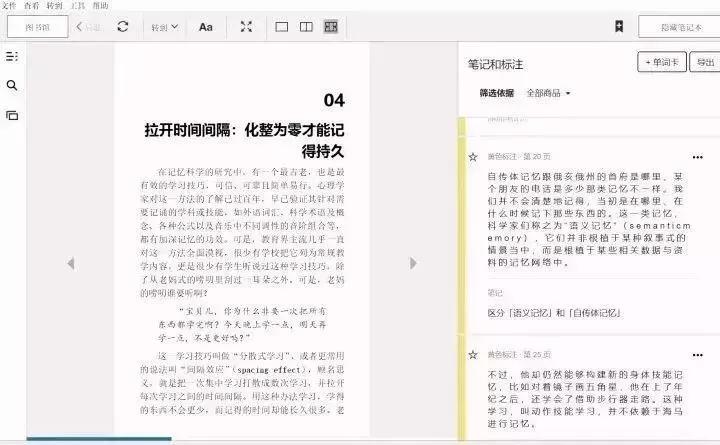720x445 pixels.
Task: Click the chapter number 04
Action: (x=334, y=100)
